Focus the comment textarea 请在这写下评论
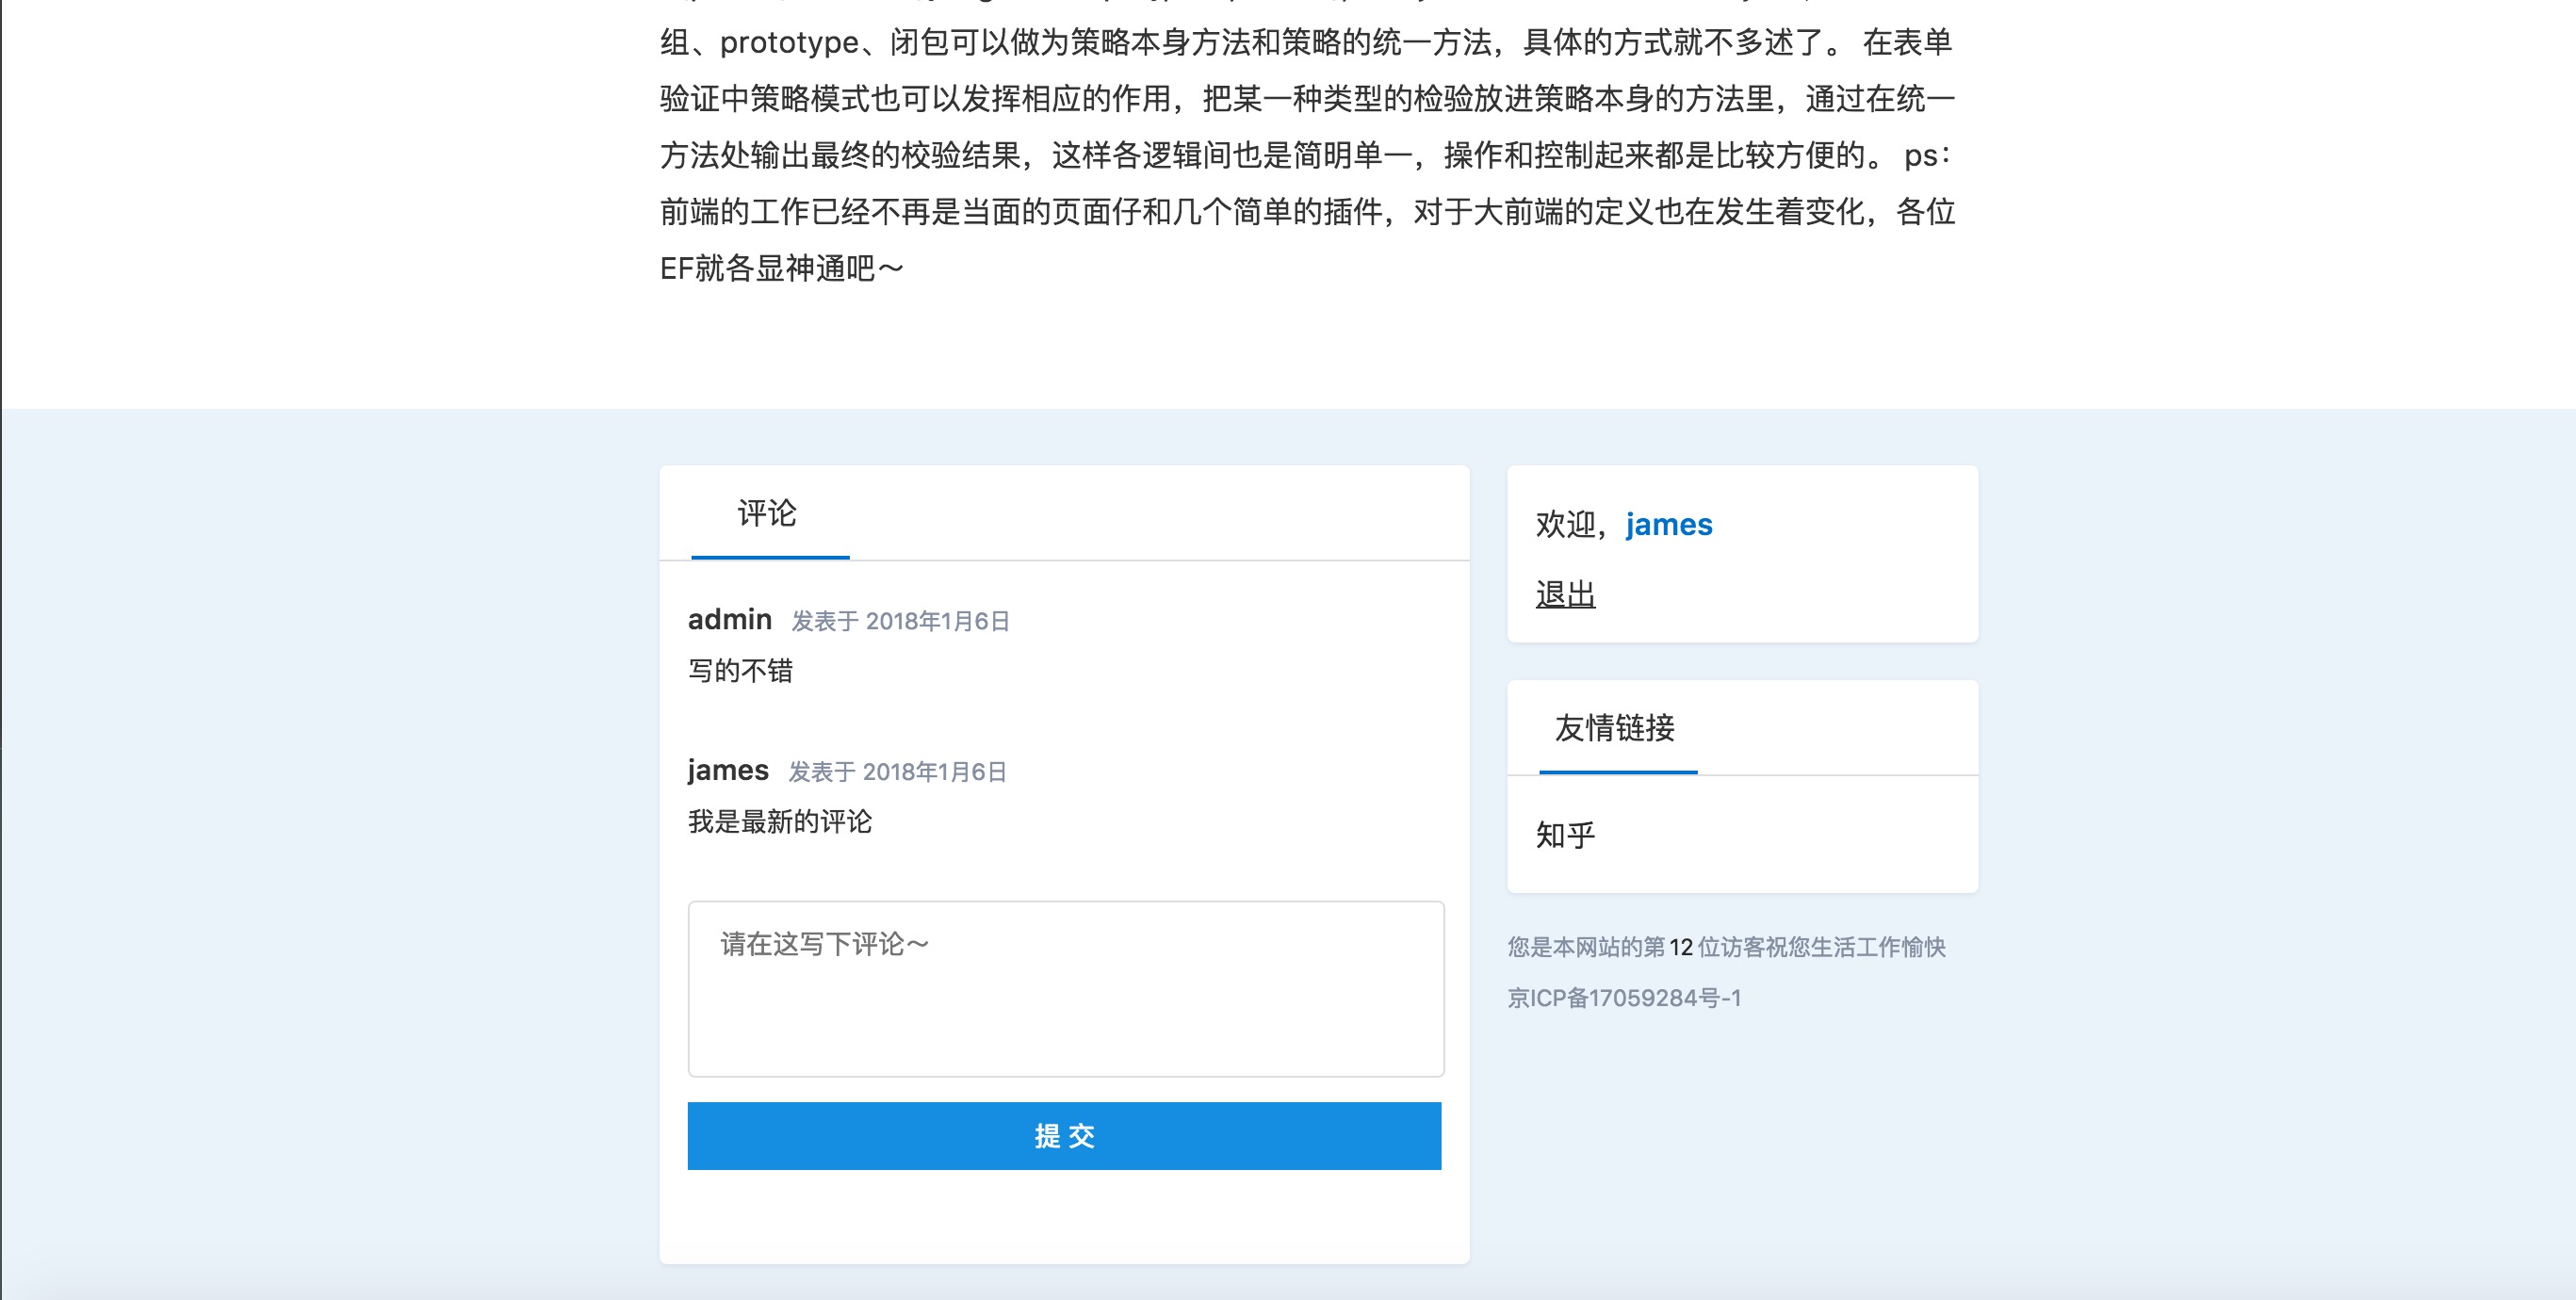Image resolution: width=2576 pixels, height=1300 pixels. click(1065, 988)
